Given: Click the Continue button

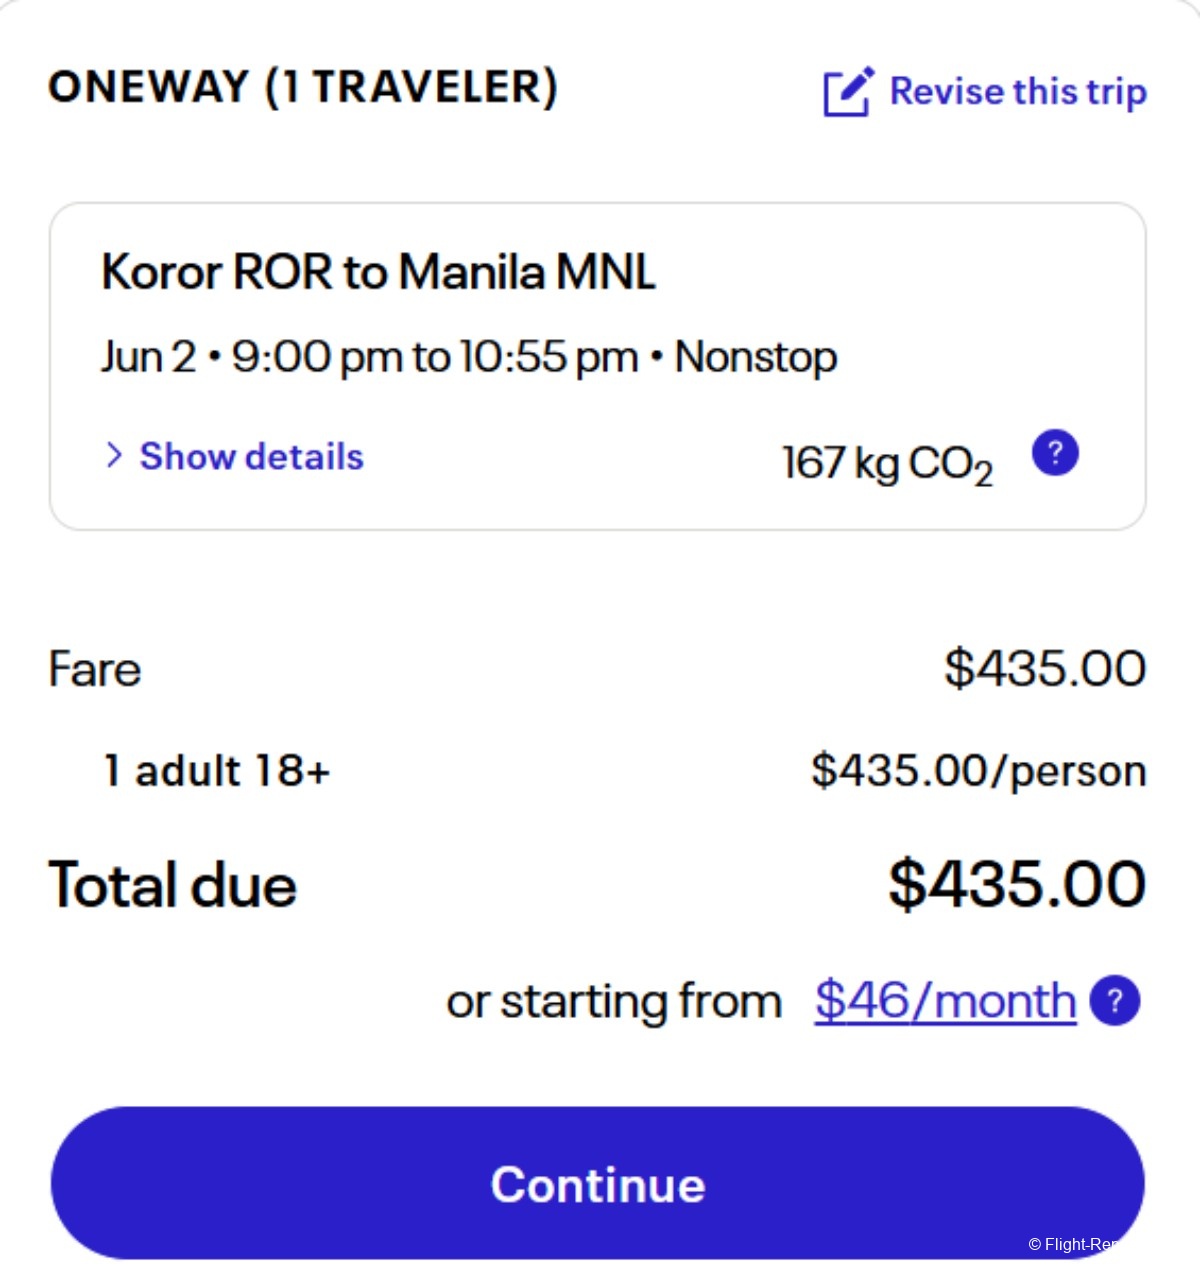Looking at the screenshot, I should 598,1183.
